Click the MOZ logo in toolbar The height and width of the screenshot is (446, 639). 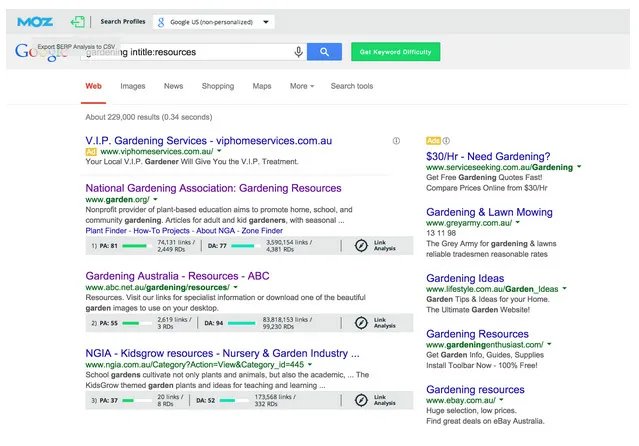pyautogui.click(x=34, y=21)
